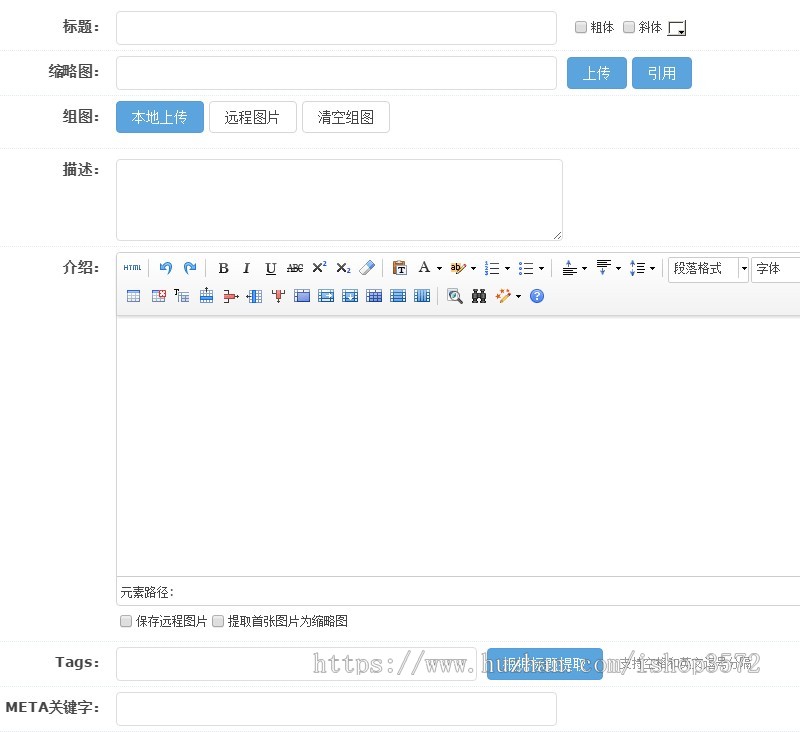Check 保存远程图片 option
This screenshot has height=732, width=800.
coord(126,621)
